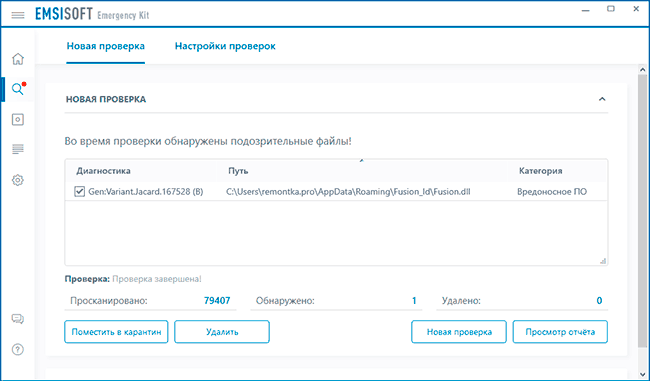Open the feedback chat icon

click(18, 319)
